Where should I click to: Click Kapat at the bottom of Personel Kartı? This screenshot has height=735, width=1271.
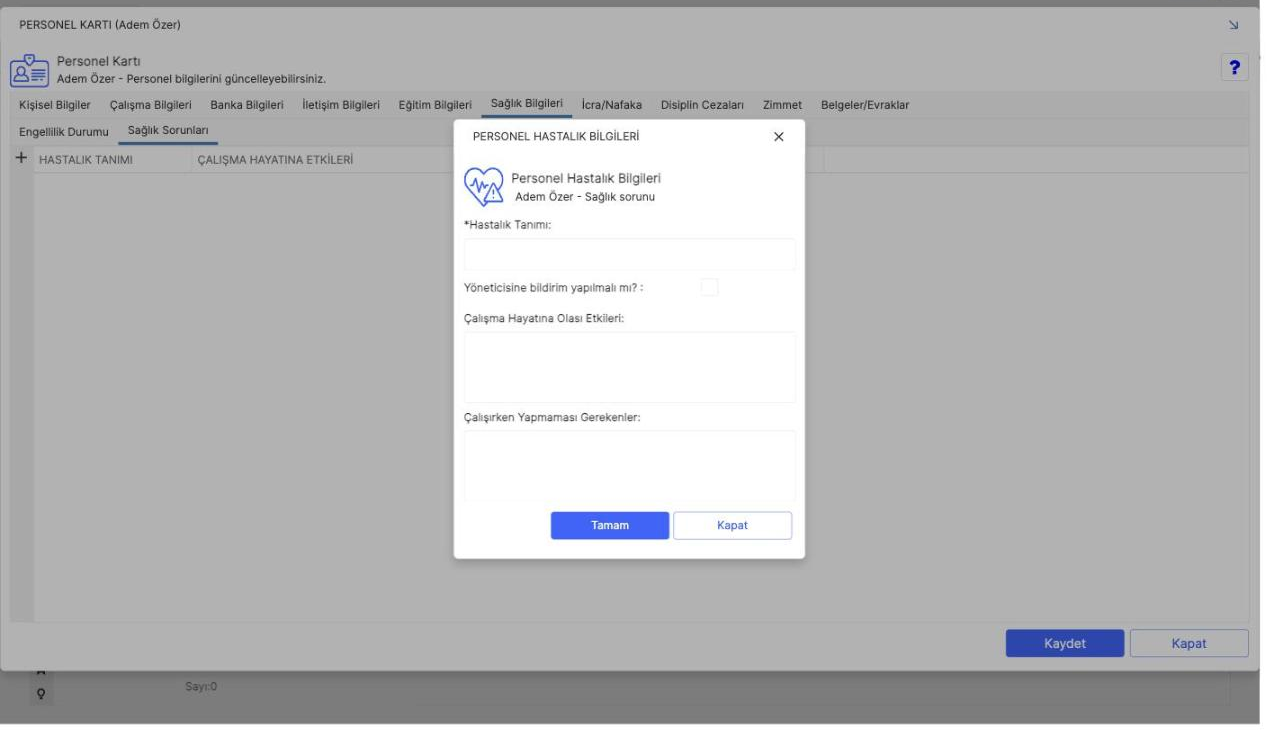click(x=1189, y=643)
